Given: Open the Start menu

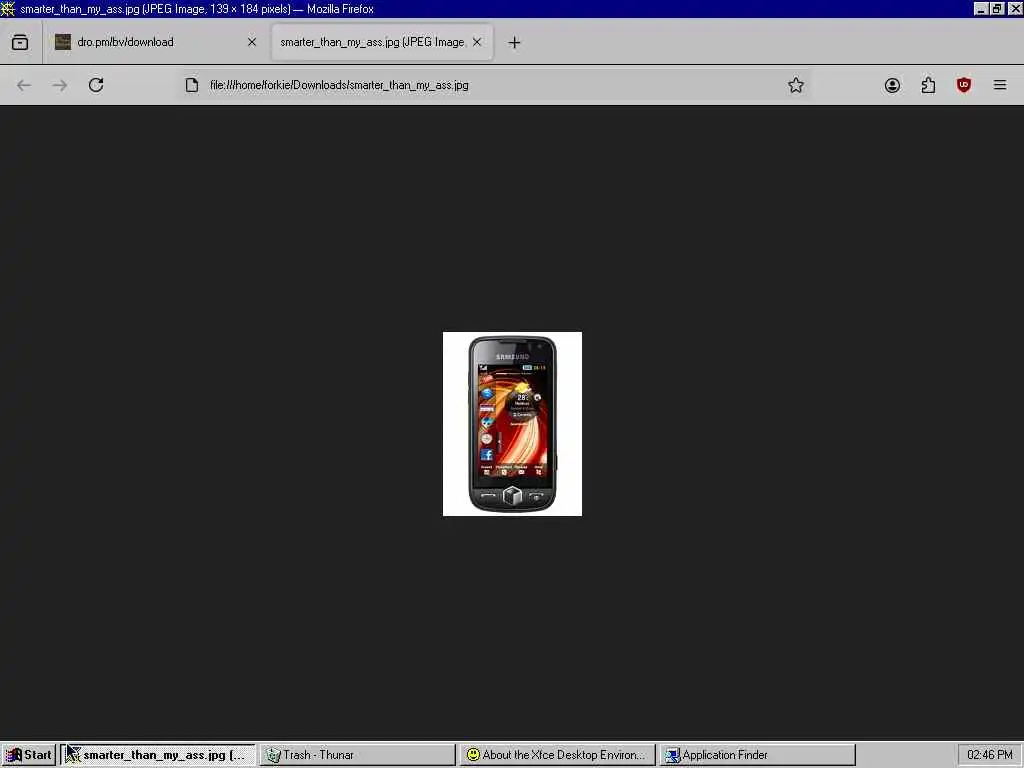Looking at the screenshot, I should [29, 755].
